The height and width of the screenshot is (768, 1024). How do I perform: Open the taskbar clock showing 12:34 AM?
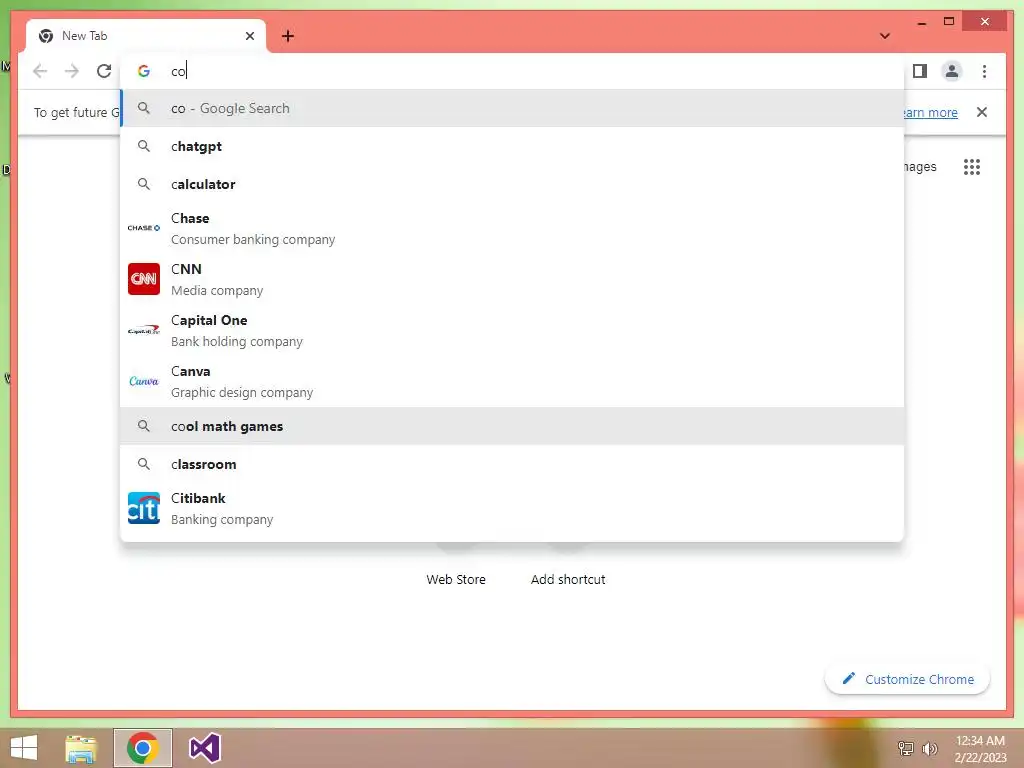pyautogui.click(x=980, y=748)
